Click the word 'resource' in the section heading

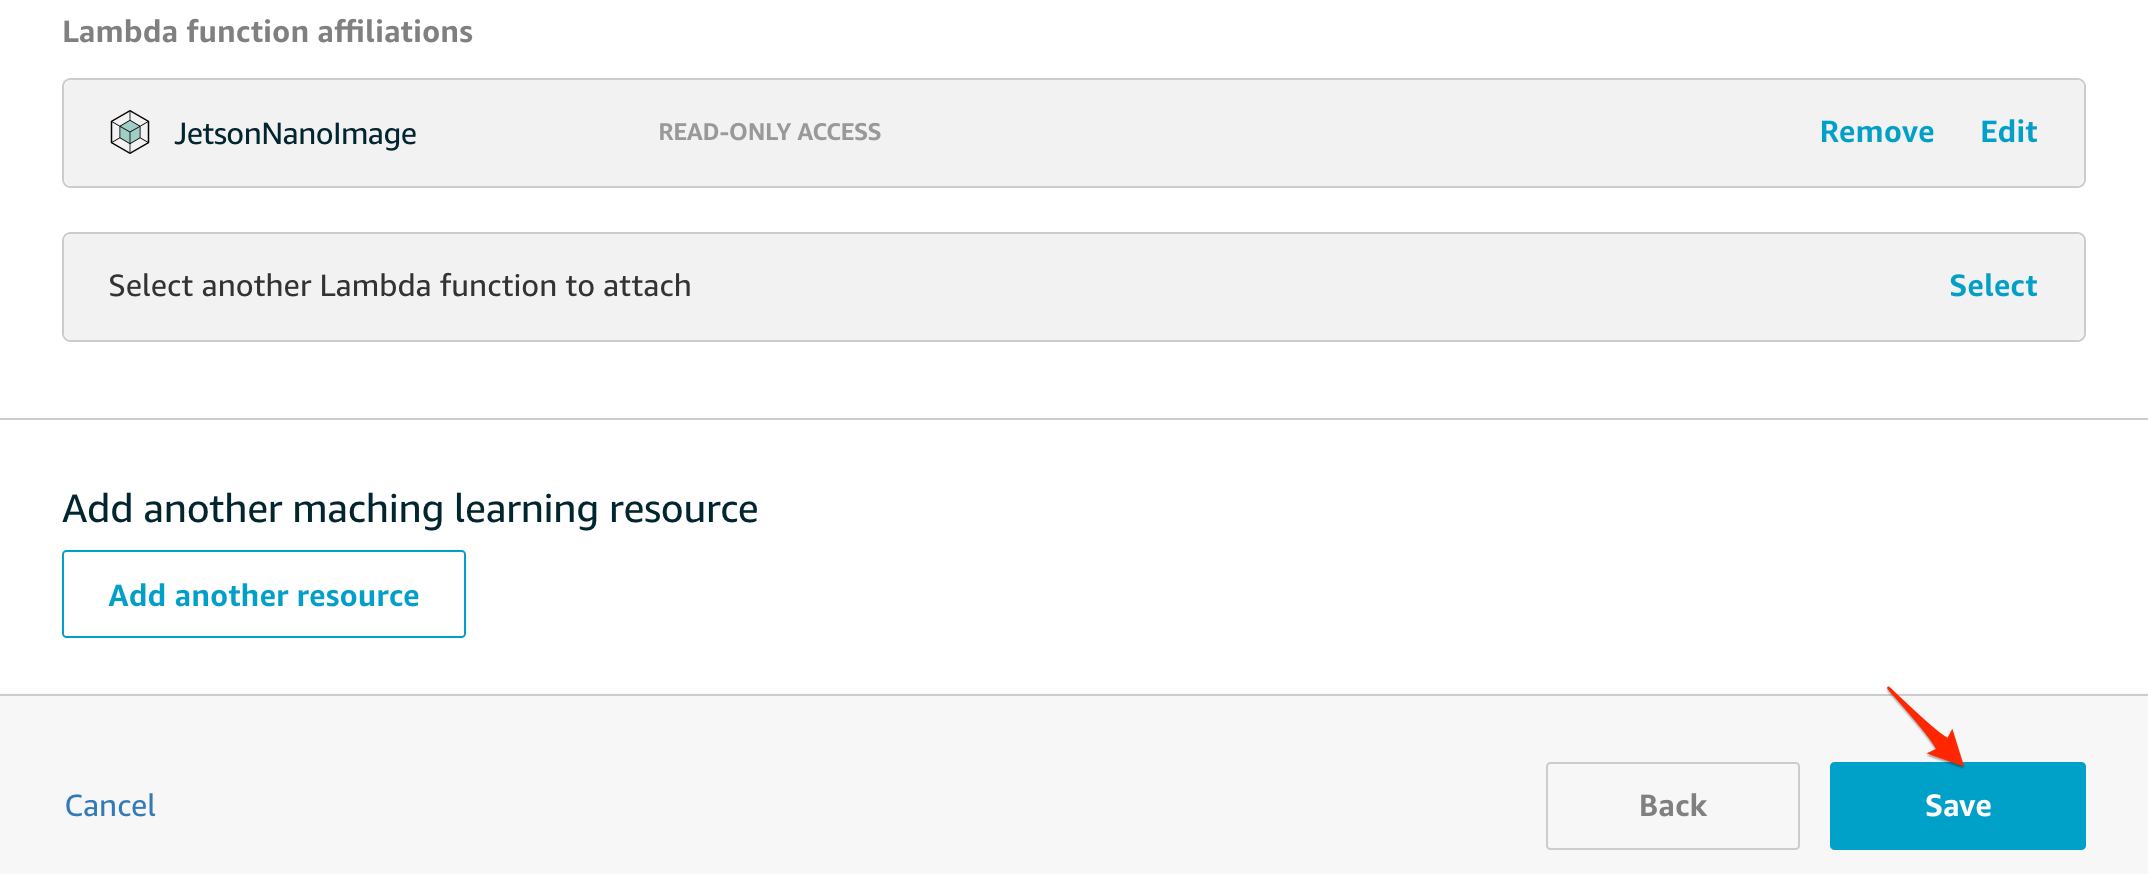(x=683, y=509)
